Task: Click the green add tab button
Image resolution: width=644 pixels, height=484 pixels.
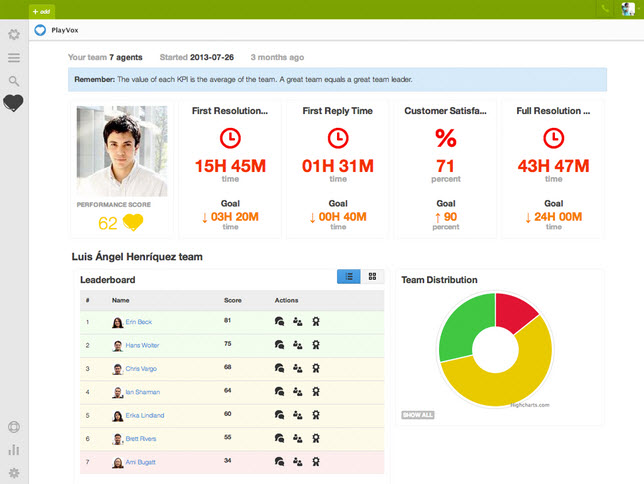Action: (x=42, y=10)
